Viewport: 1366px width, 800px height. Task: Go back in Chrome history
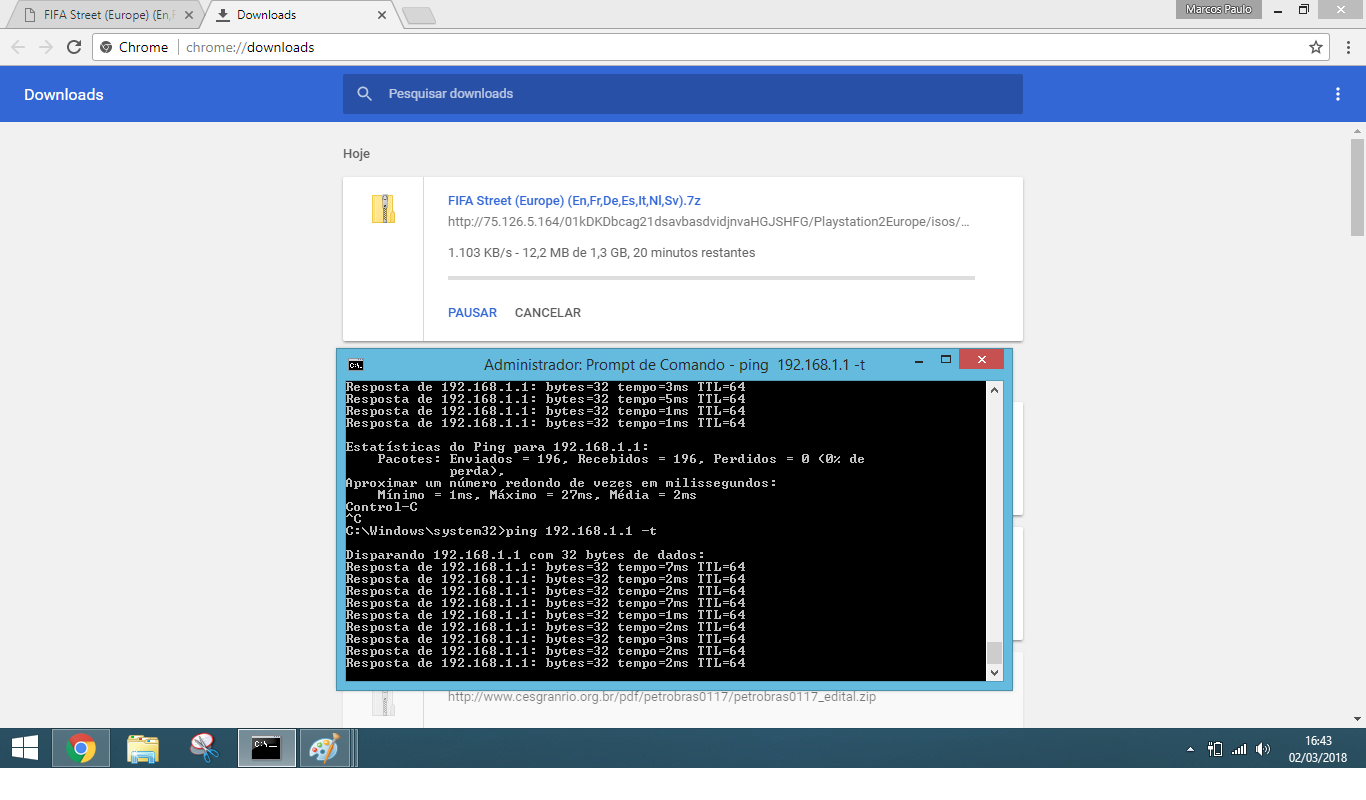(18, 47)
